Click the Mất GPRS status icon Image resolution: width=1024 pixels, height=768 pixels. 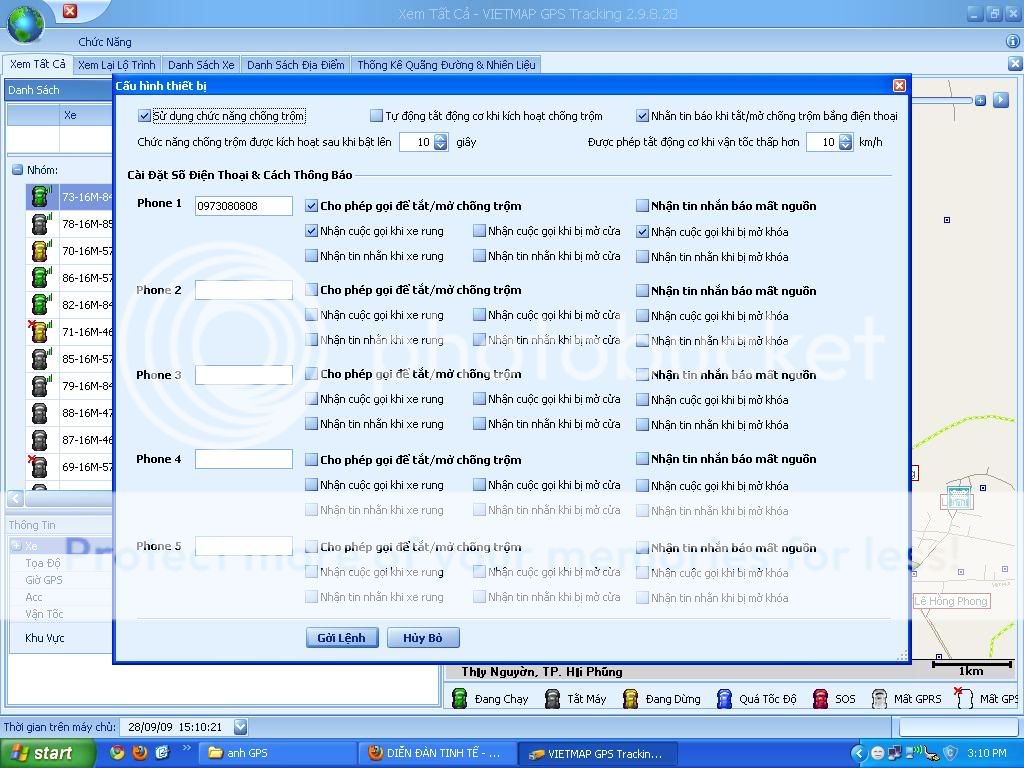pos(879,699)
